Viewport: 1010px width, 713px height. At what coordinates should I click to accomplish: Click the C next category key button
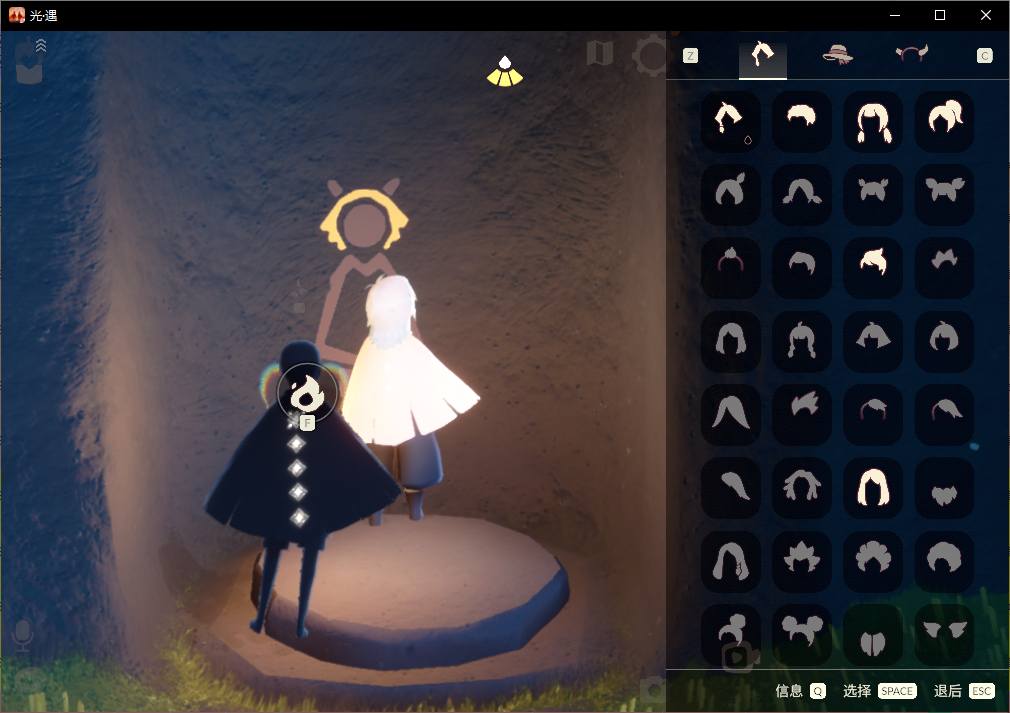[x=984, y=56]
